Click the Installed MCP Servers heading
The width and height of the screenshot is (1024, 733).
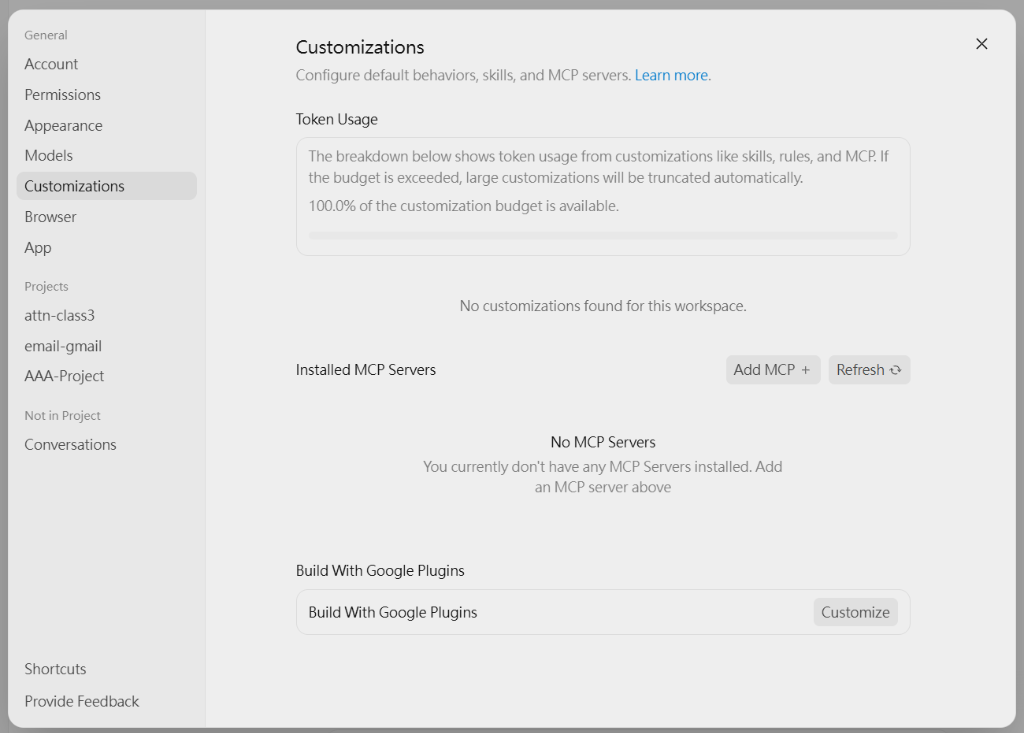366,370
